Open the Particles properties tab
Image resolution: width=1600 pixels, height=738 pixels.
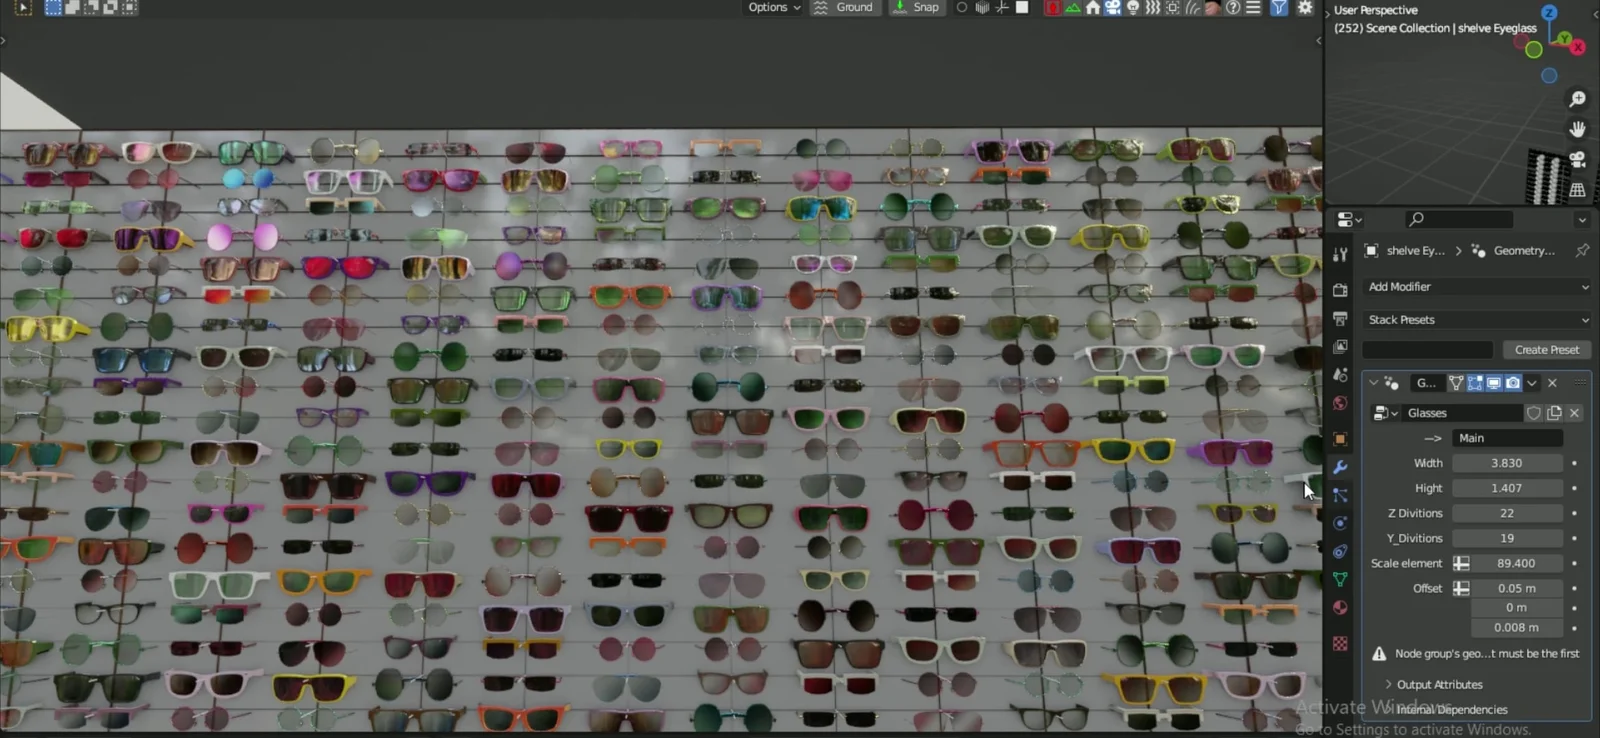pos(1340,496)
